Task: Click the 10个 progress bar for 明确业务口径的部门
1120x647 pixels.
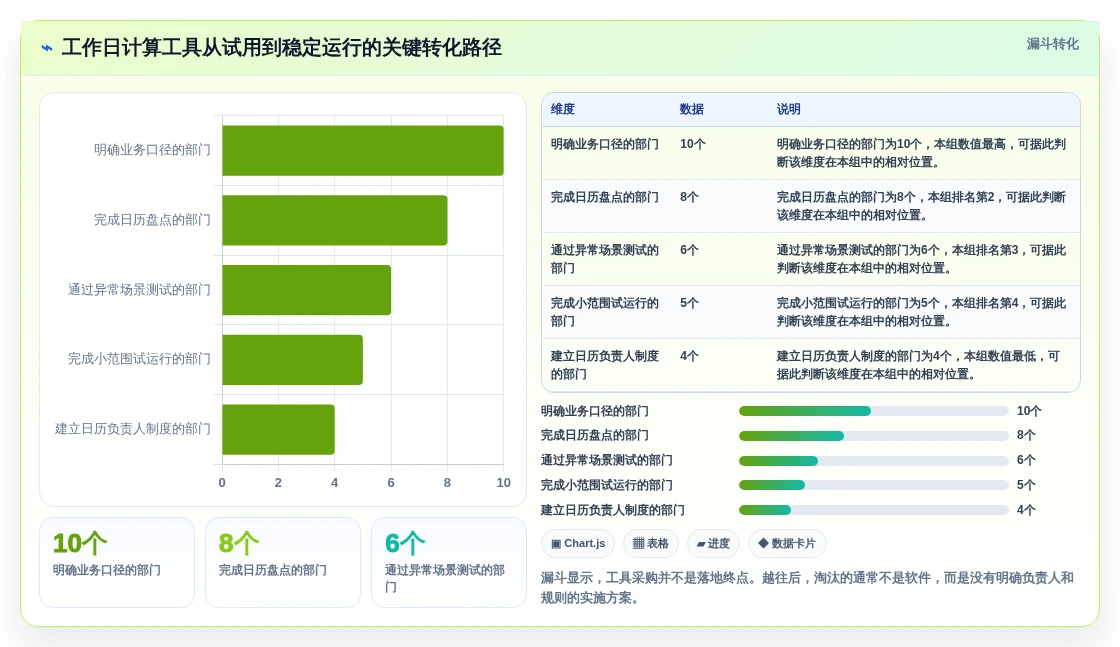Action: [x=874, y=411]
